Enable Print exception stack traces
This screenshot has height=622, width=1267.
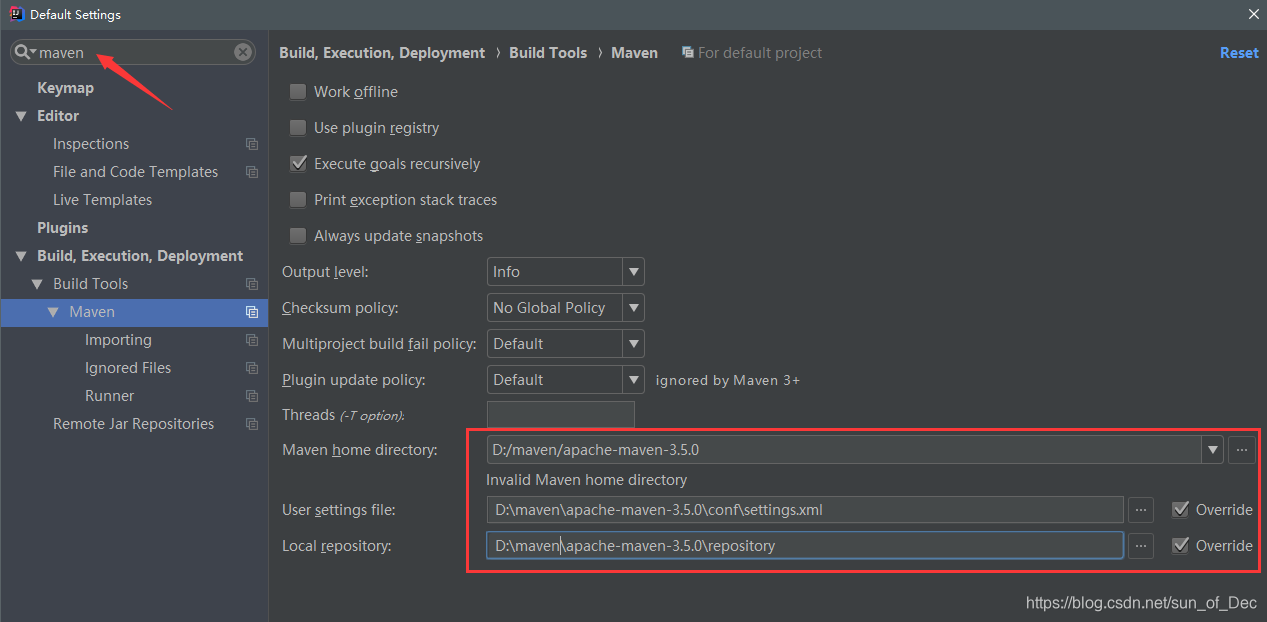point(298,200)
